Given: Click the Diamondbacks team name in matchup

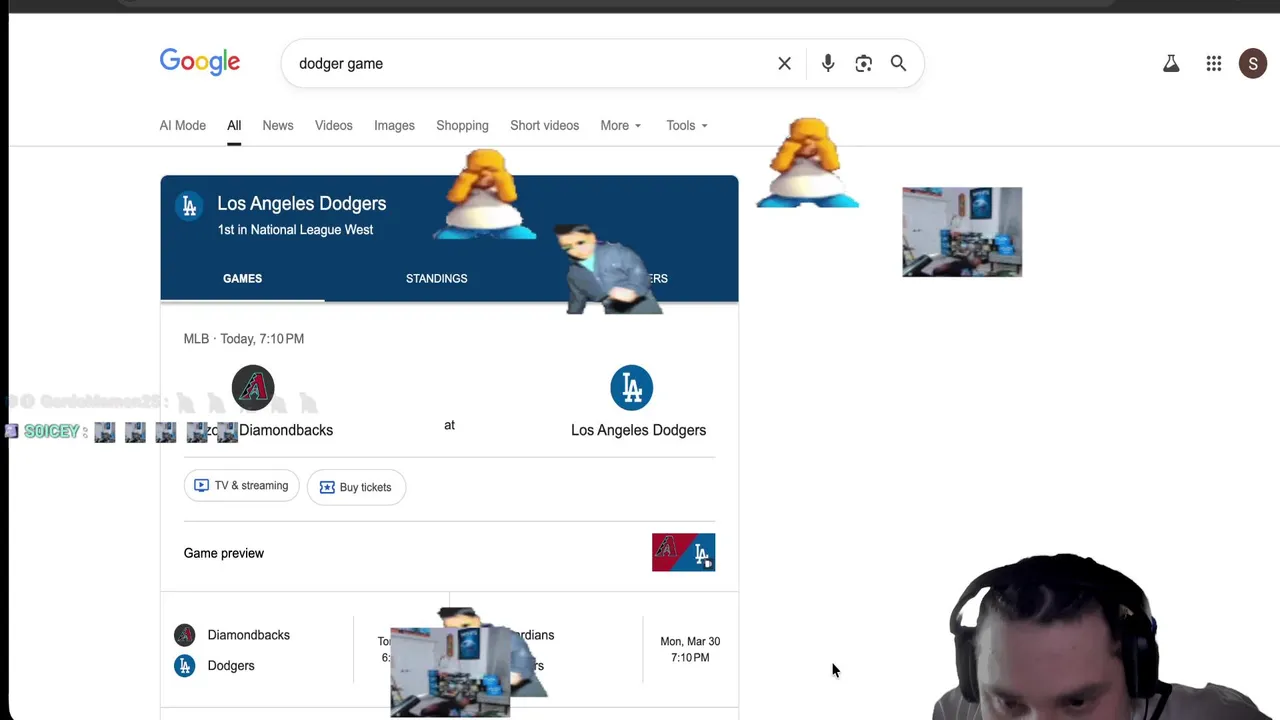Looking at the screenshot, I should pyautogui.click(x=286, y=430).
